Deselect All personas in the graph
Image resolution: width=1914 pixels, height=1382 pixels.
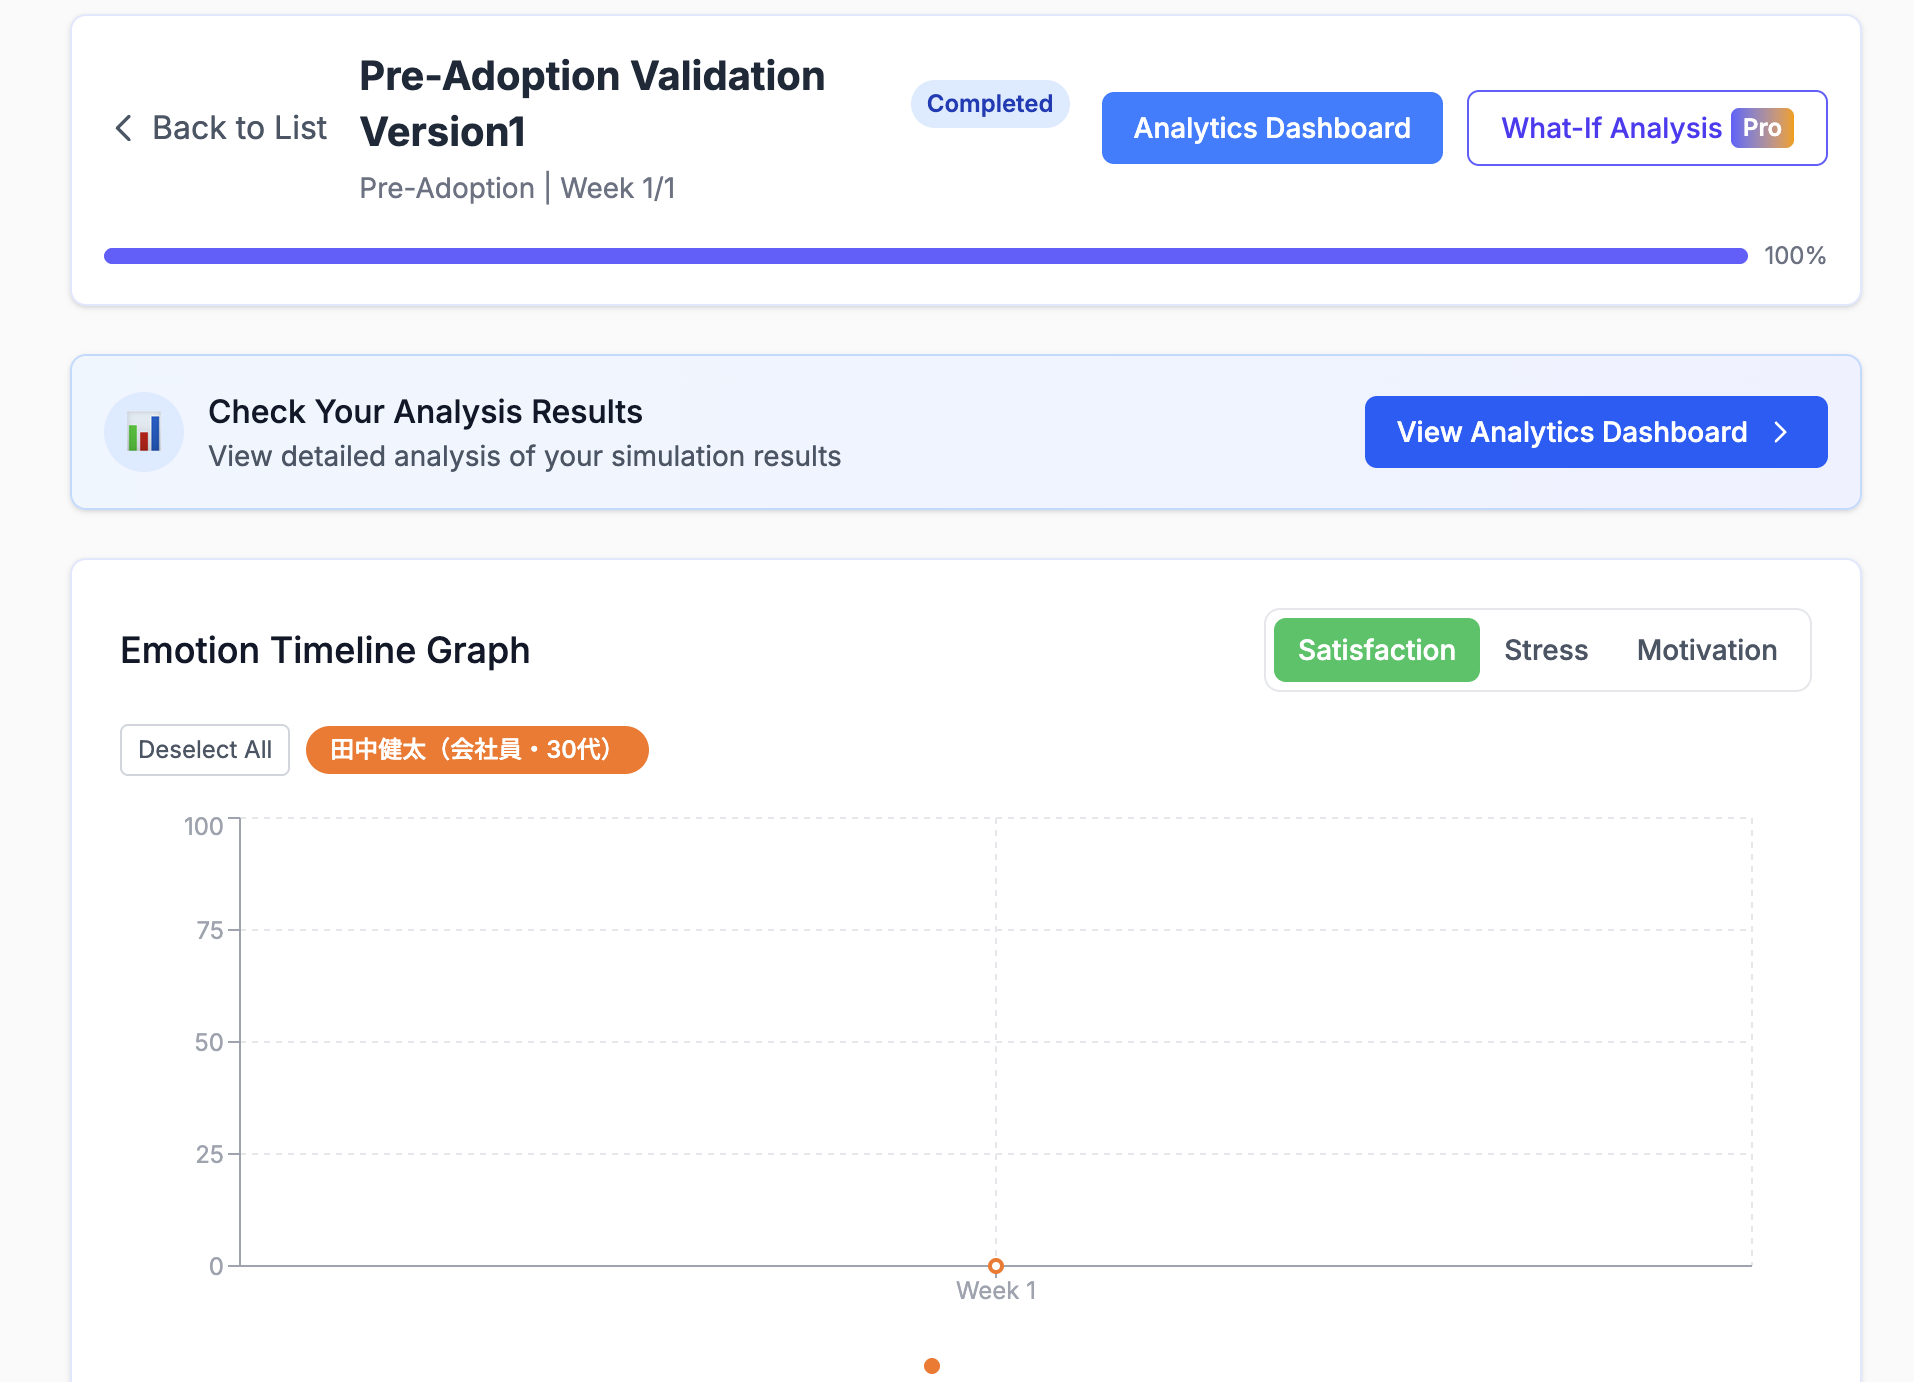point(205,750)
